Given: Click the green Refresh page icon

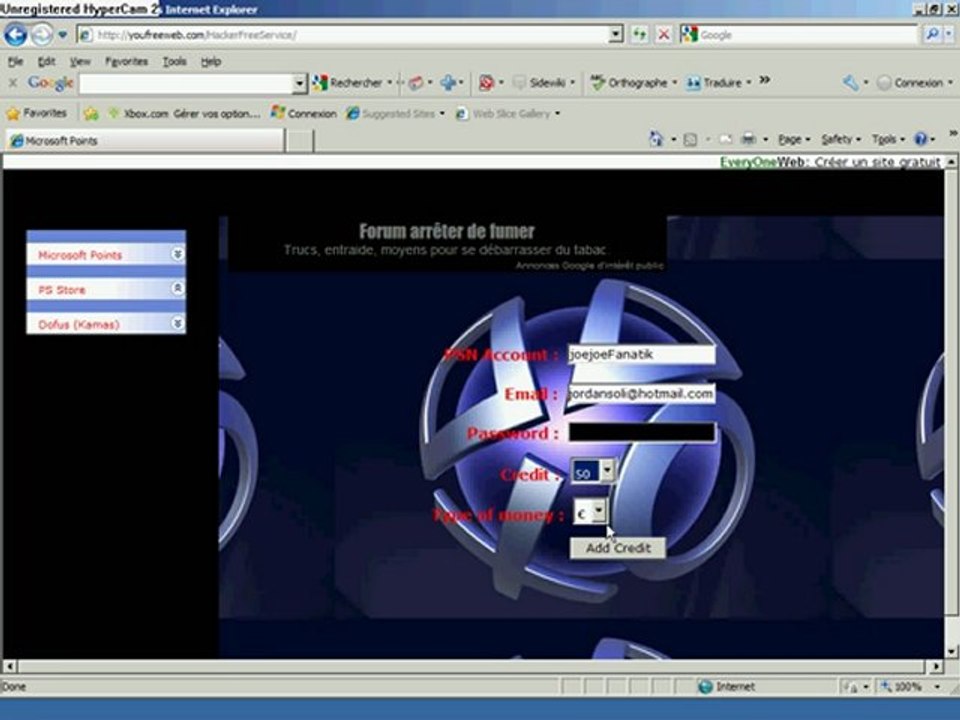Looking at the screenshot, I should (639, 35).
